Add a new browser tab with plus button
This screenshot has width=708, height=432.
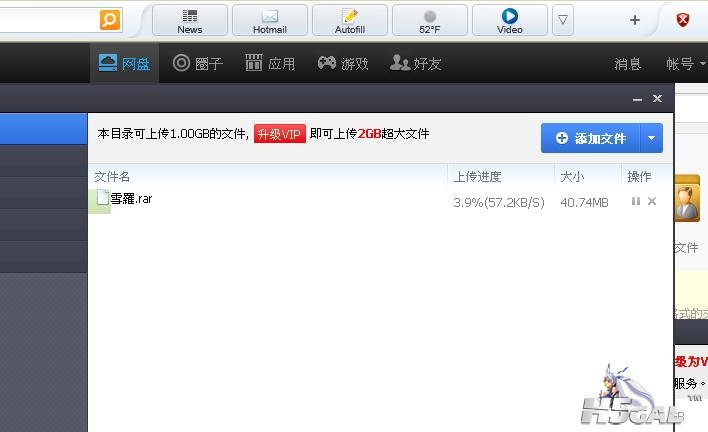634,20
